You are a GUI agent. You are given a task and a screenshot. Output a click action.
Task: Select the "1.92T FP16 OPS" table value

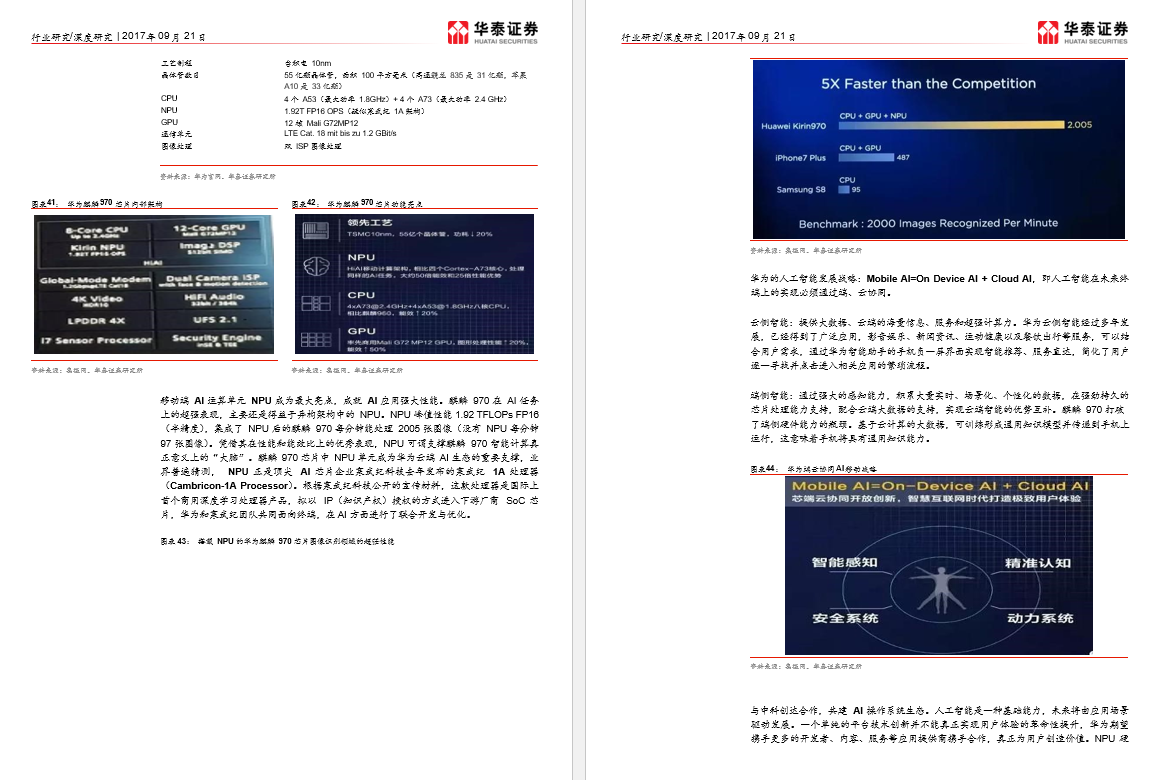313,111
